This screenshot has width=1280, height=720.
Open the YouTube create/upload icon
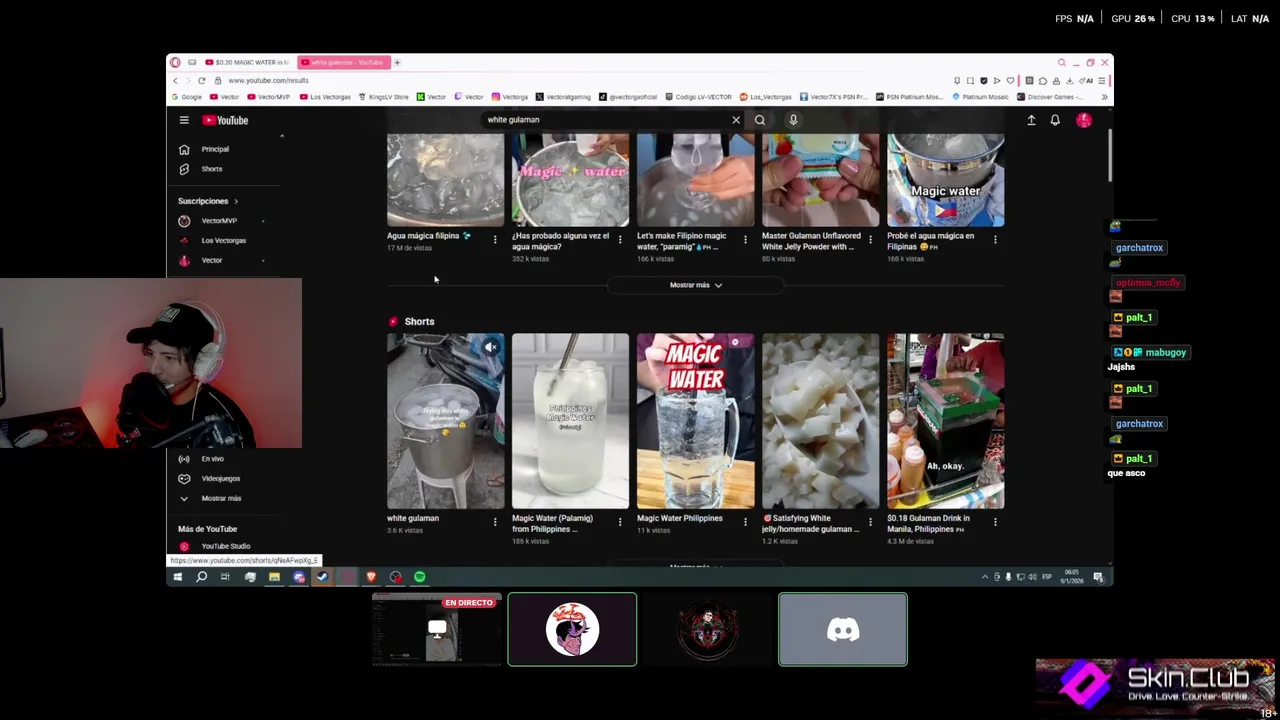1031,120
